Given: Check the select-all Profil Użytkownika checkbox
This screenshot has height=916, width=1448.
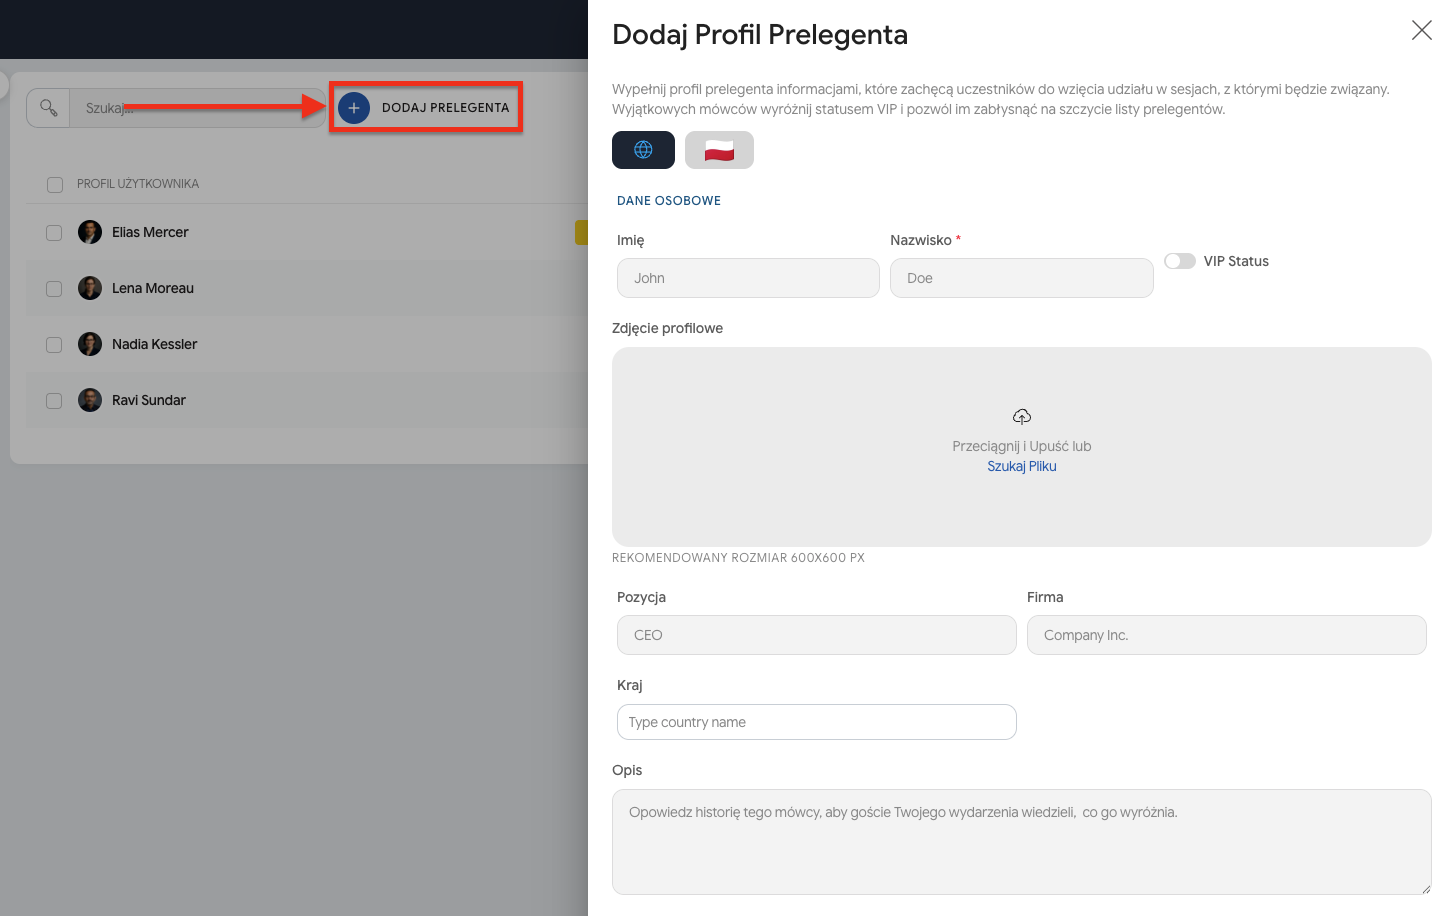Looking at the screenshot, I should pos(55,185).
